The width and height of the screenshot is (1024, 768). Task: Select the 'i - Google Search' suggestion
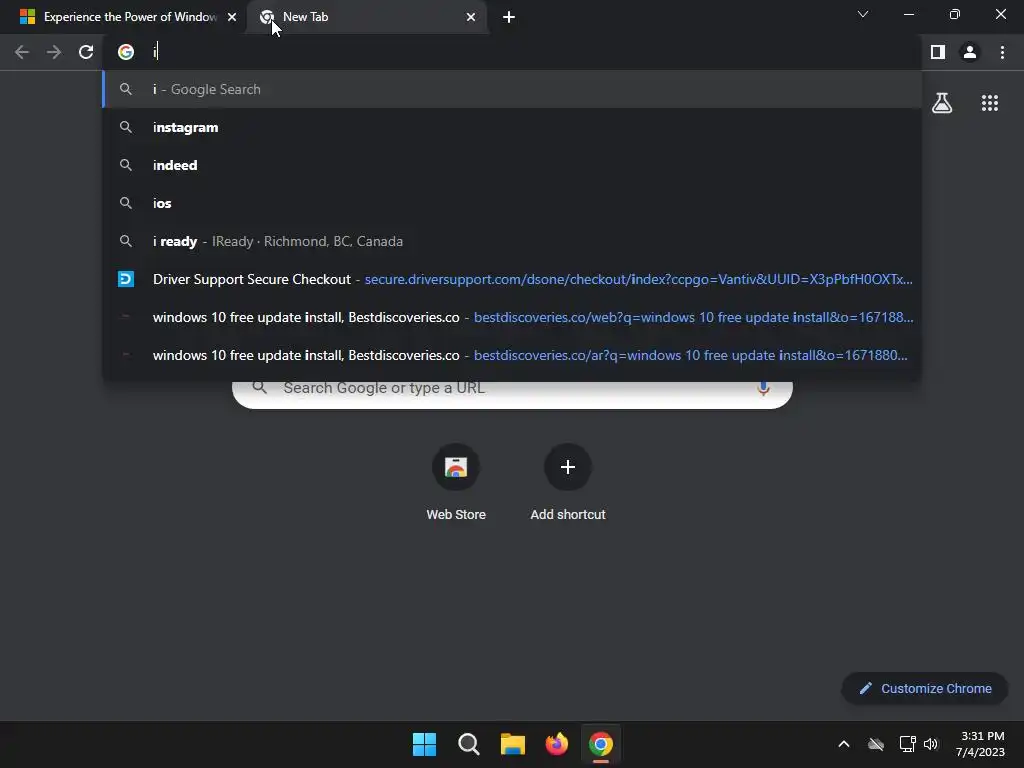coord(512,89)
